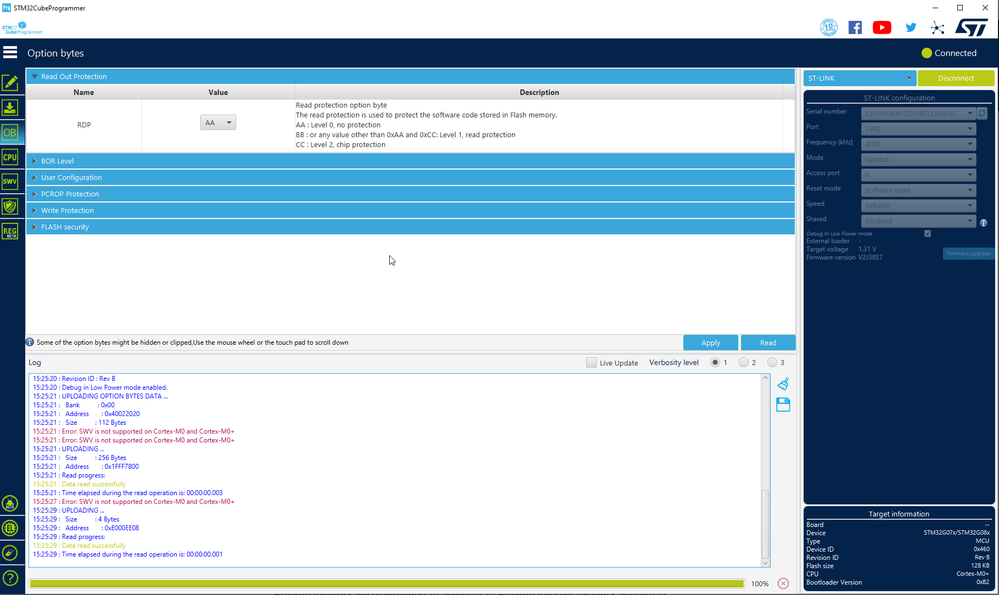Open the SWV viewer sidebar icon
This screenshot has width=999, height=595.
click(x=10, y=182)
